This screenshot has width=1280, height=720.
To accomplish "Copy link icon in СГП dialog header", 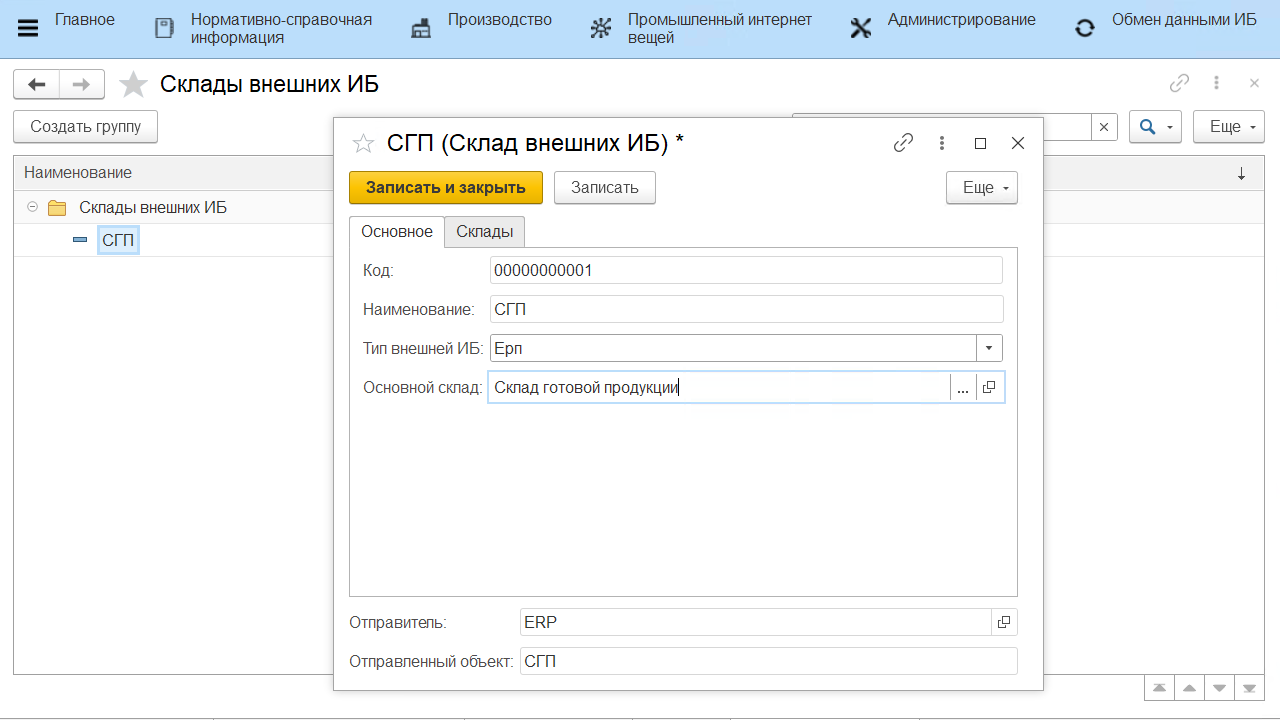I will pyautogui.click(x=903, y=143).
